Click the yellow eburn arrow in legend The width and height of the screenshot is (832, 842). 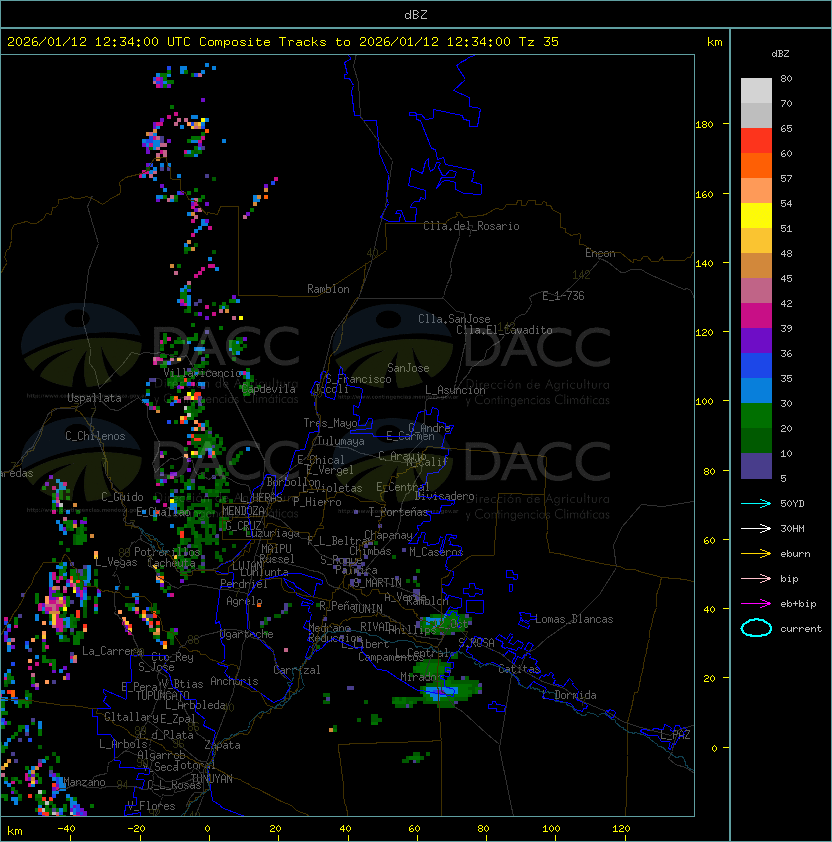(756, 554)
